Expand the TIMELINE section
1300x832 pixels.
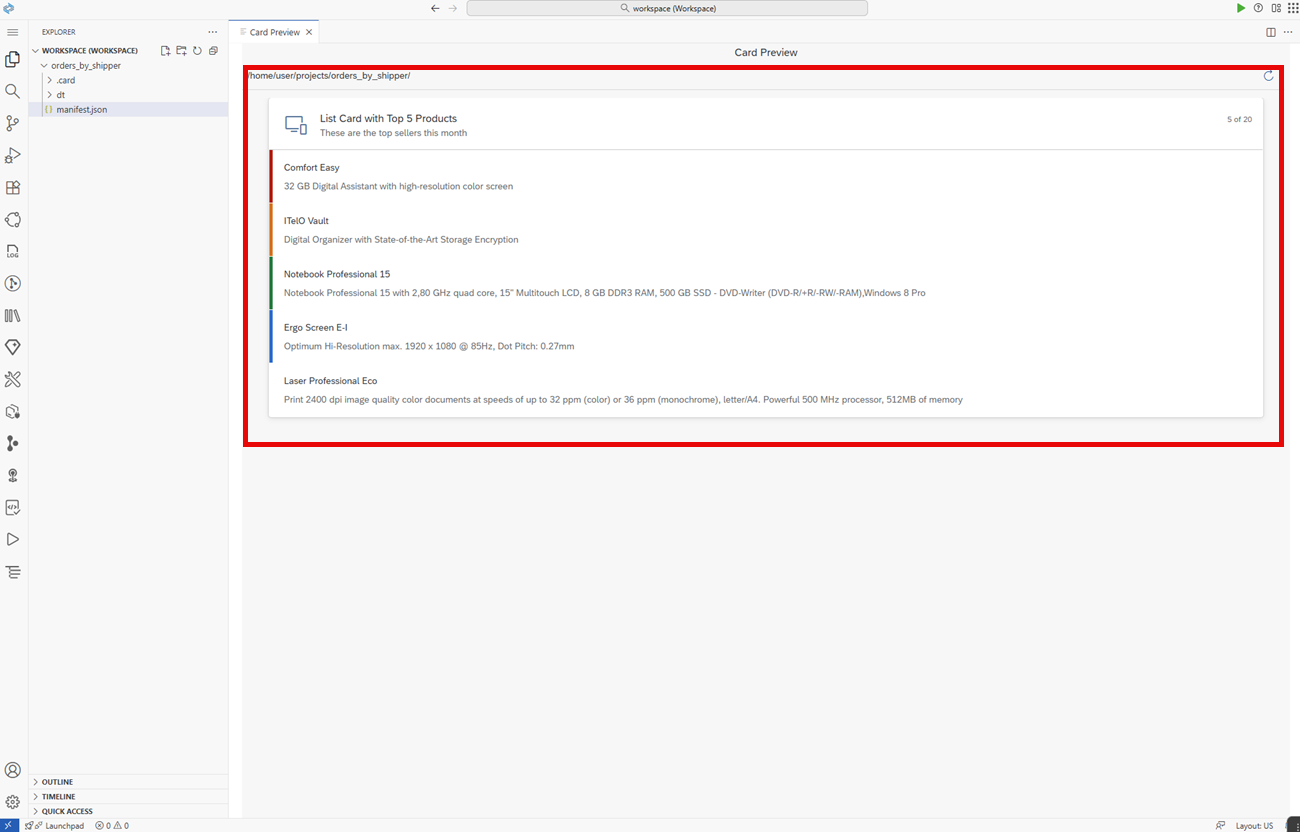(x=128, y=797)
